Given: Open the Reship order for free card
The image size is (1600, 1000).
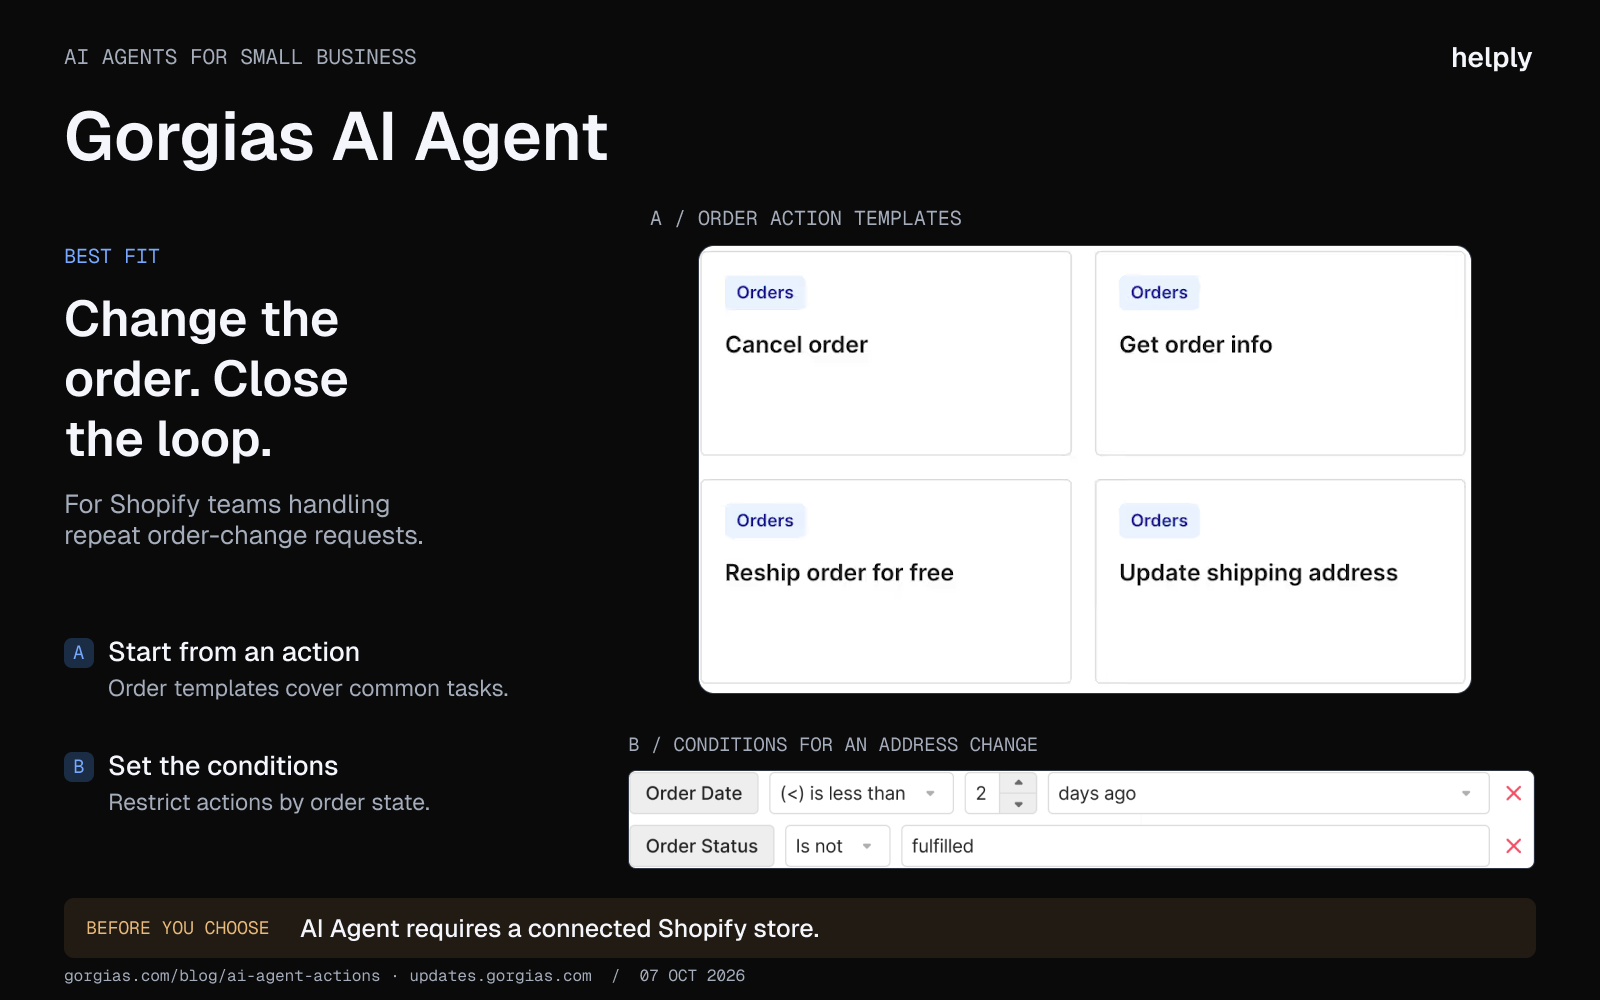Looking at the screenshot, I should coord(886,581).
